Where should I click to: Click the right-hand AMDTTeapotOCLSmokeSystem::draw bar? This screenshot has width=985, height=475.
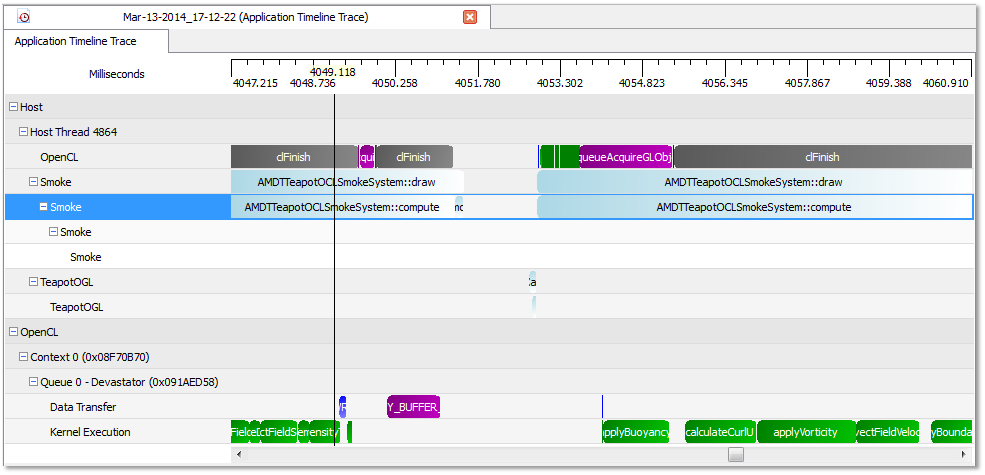[x=753, y=182]
